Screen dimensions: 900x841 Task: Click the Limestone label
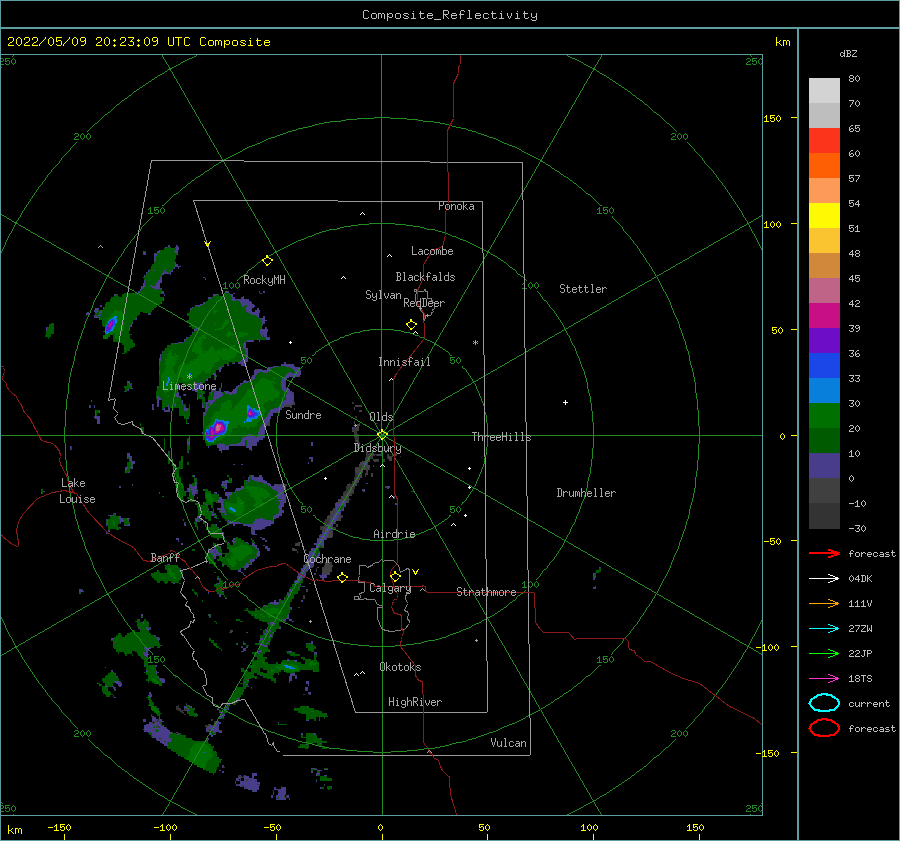(189, 386)
